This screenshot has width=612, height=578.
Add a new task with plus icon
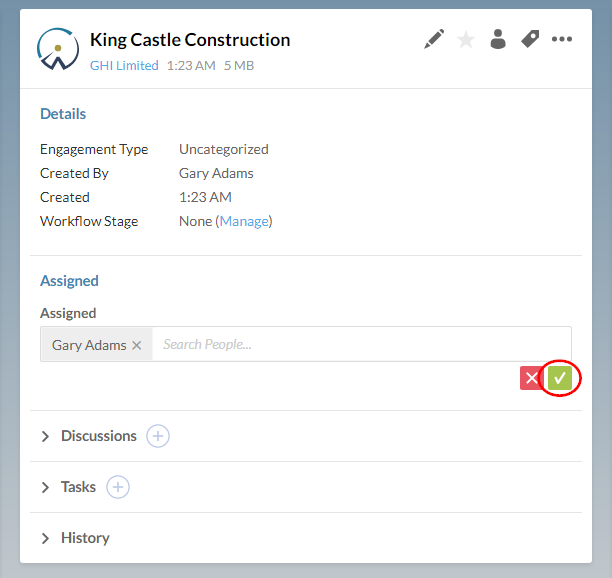118,487
